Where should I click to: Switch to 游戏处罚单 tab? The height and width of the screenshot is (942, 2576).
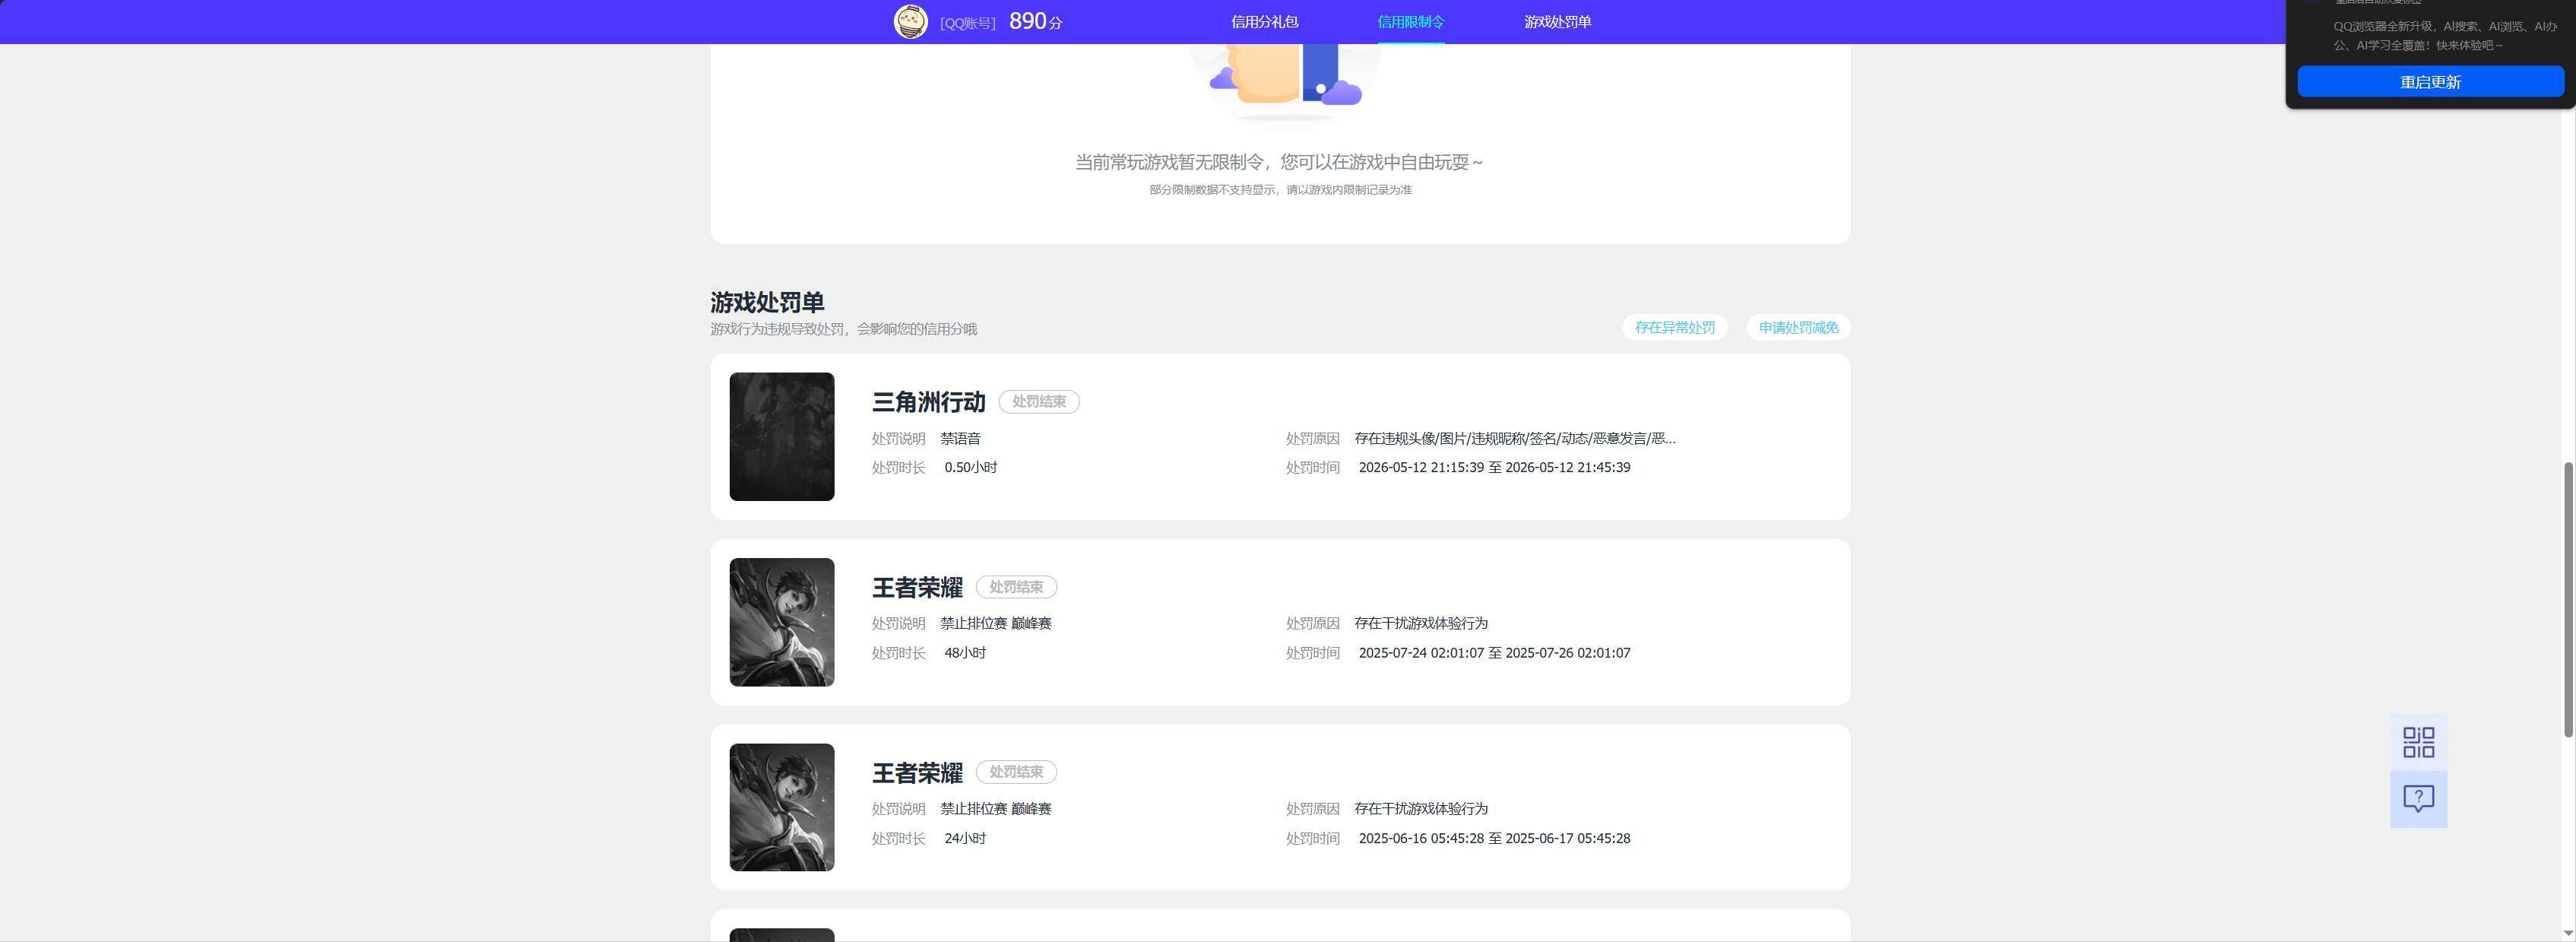[x=1557, y=21]
